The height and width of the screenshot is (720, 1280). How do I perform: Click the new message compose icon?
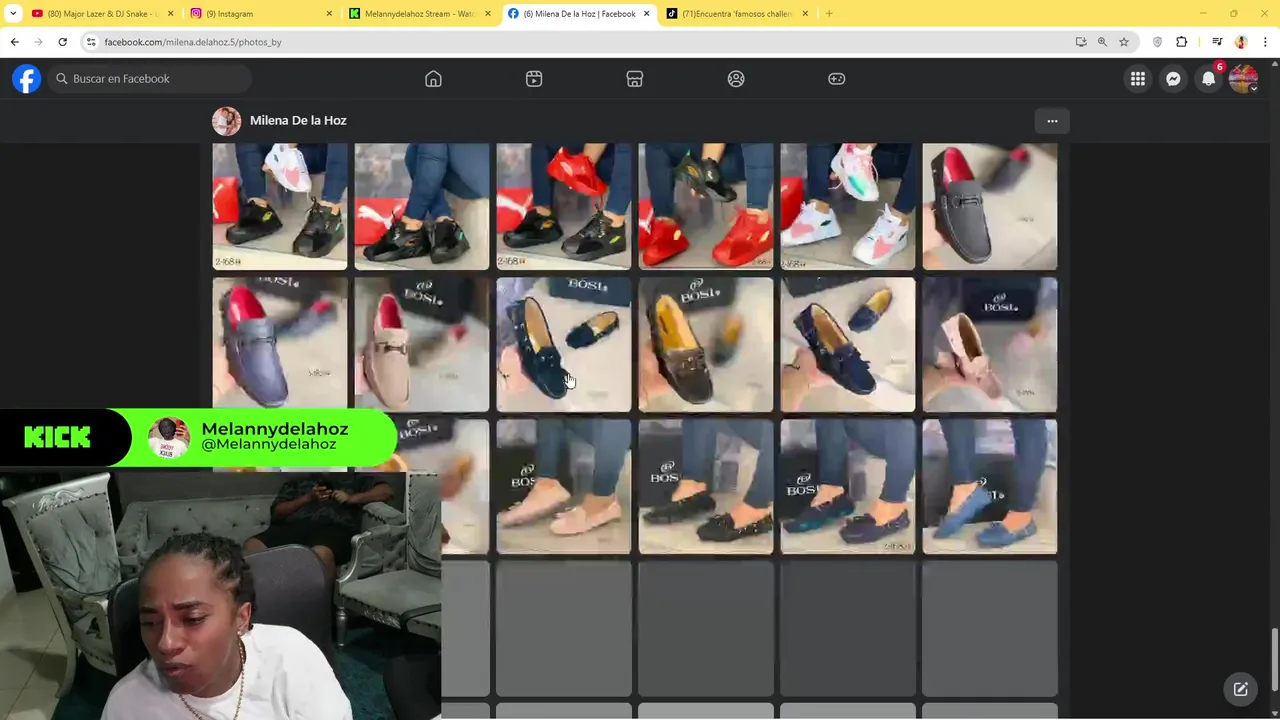[x=1240, y=689]
